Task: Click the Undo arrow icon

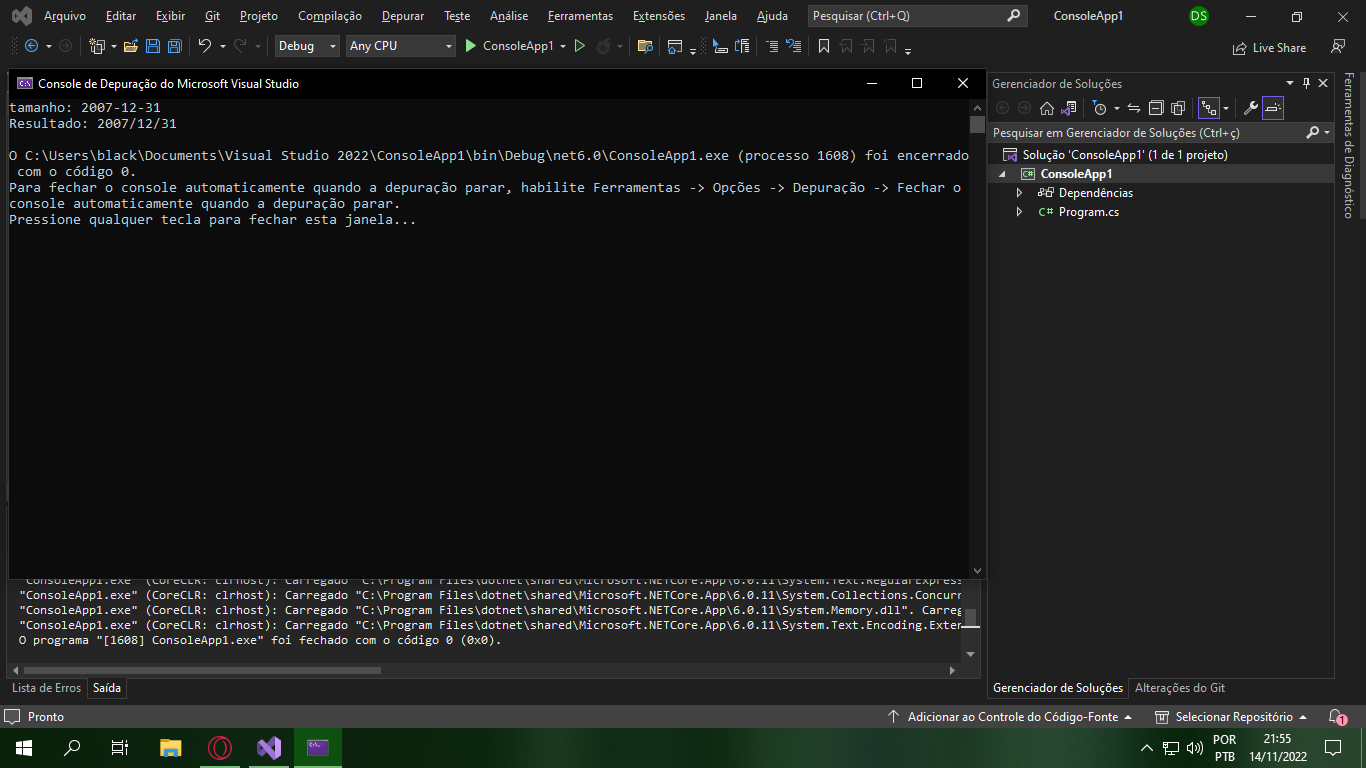Action: point(205,46)
